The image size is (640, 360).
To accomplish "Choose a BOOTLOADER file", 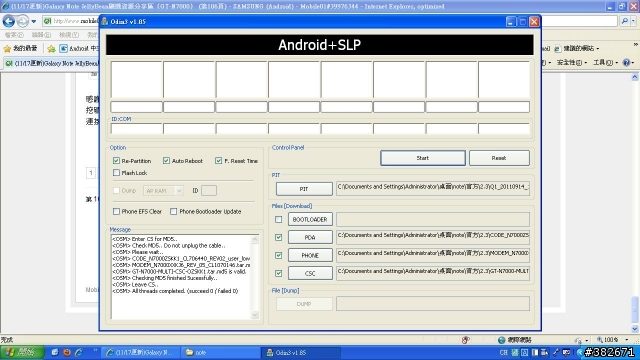I will (310, 219).
